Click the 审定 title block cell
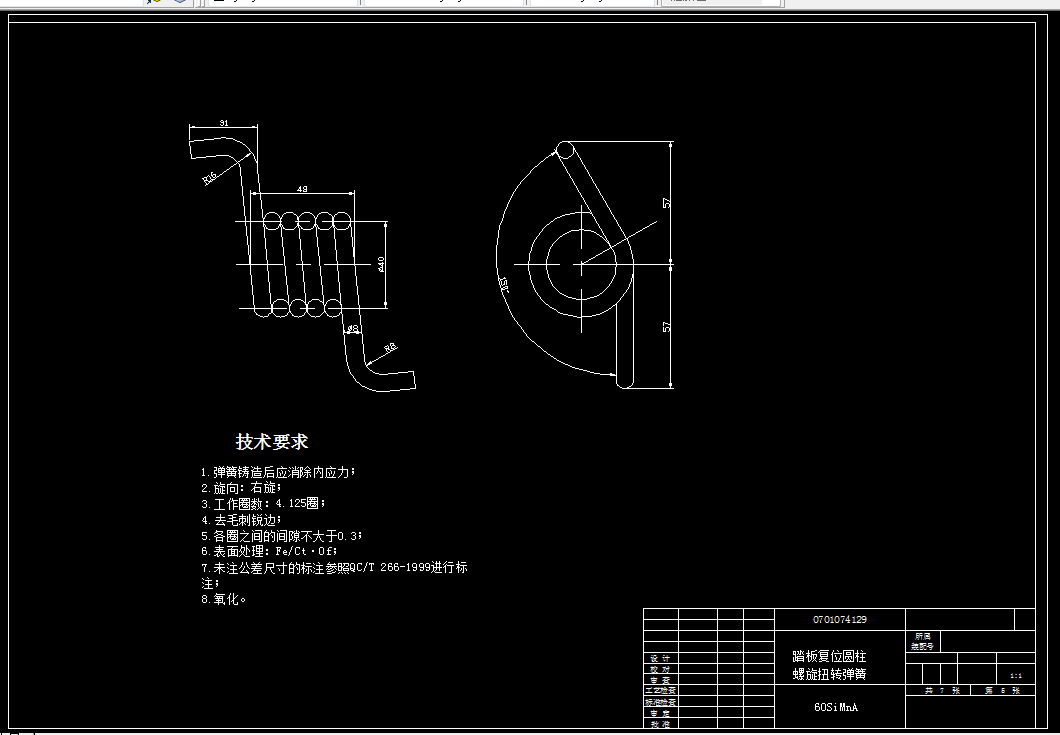The width and height of the screenshot is (1060, 735). click(x=660, y=713)
